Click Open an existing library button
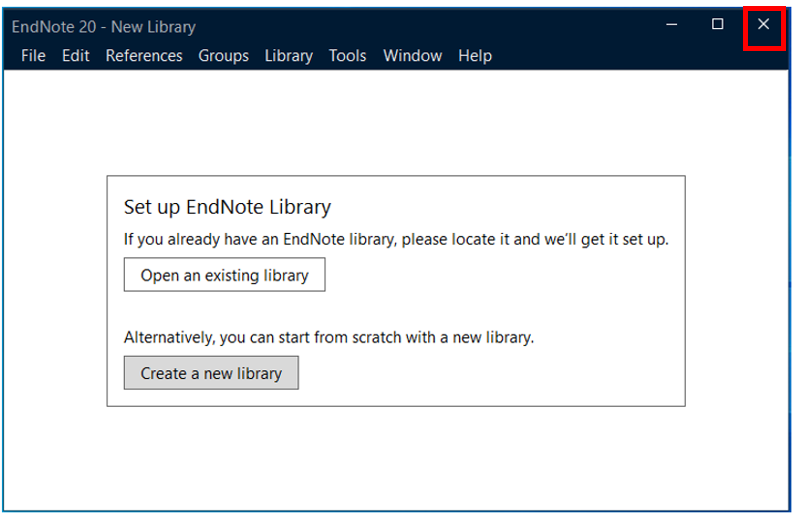798x520 pixels. (x=224, y=275)
